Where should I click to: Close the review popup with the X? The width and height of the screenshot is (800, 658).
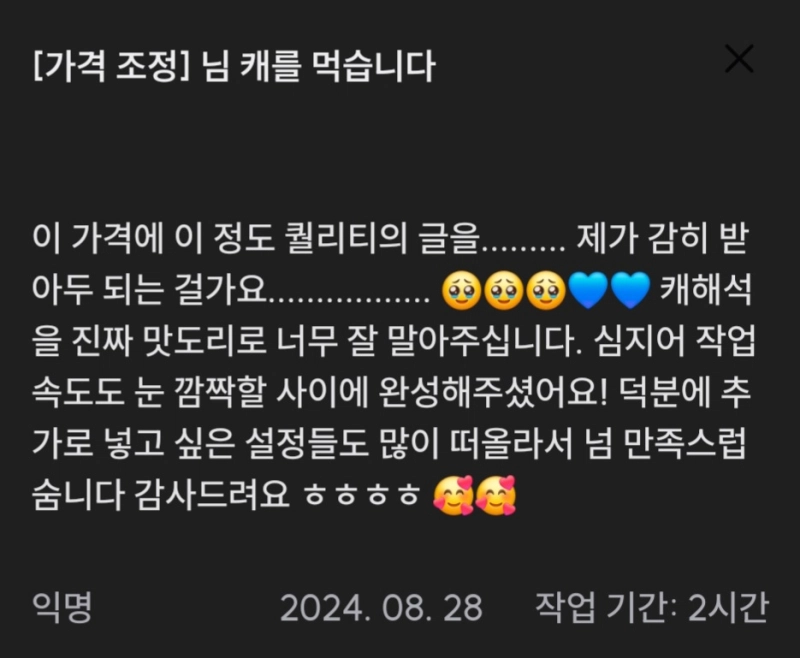[x=739, y=59]
